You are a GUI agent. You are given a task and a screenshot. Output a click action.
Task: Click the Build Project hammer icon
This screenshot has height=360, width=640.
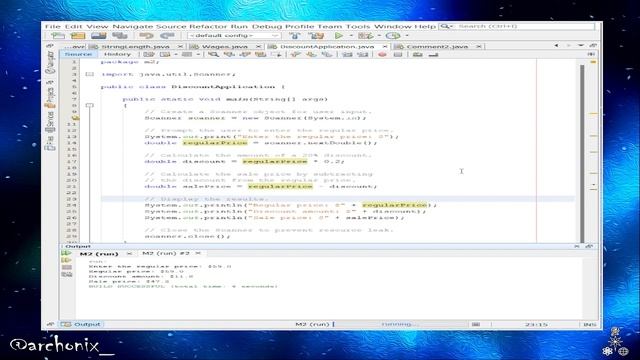295,36
